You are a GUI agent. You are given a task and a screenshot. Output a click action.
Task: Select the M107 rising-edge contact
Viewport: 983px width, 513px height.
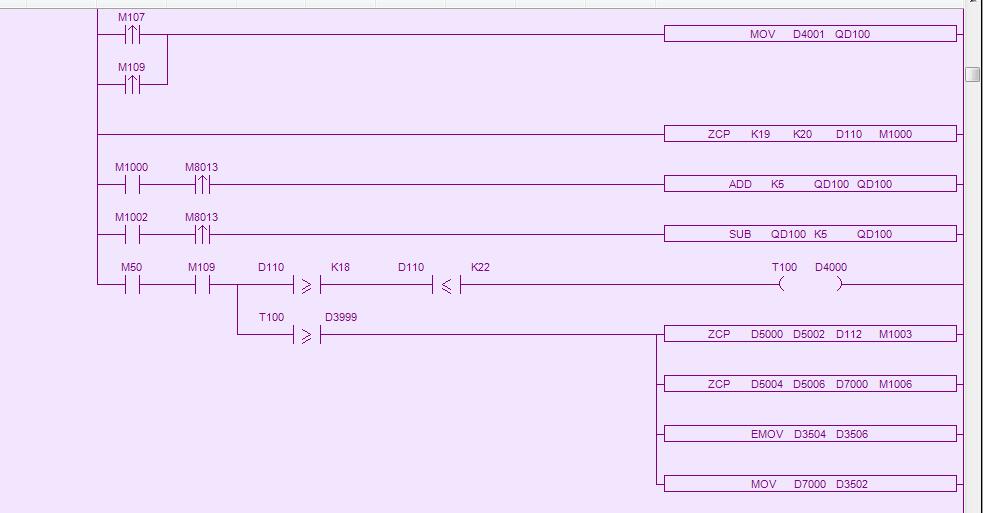(132, 35)
